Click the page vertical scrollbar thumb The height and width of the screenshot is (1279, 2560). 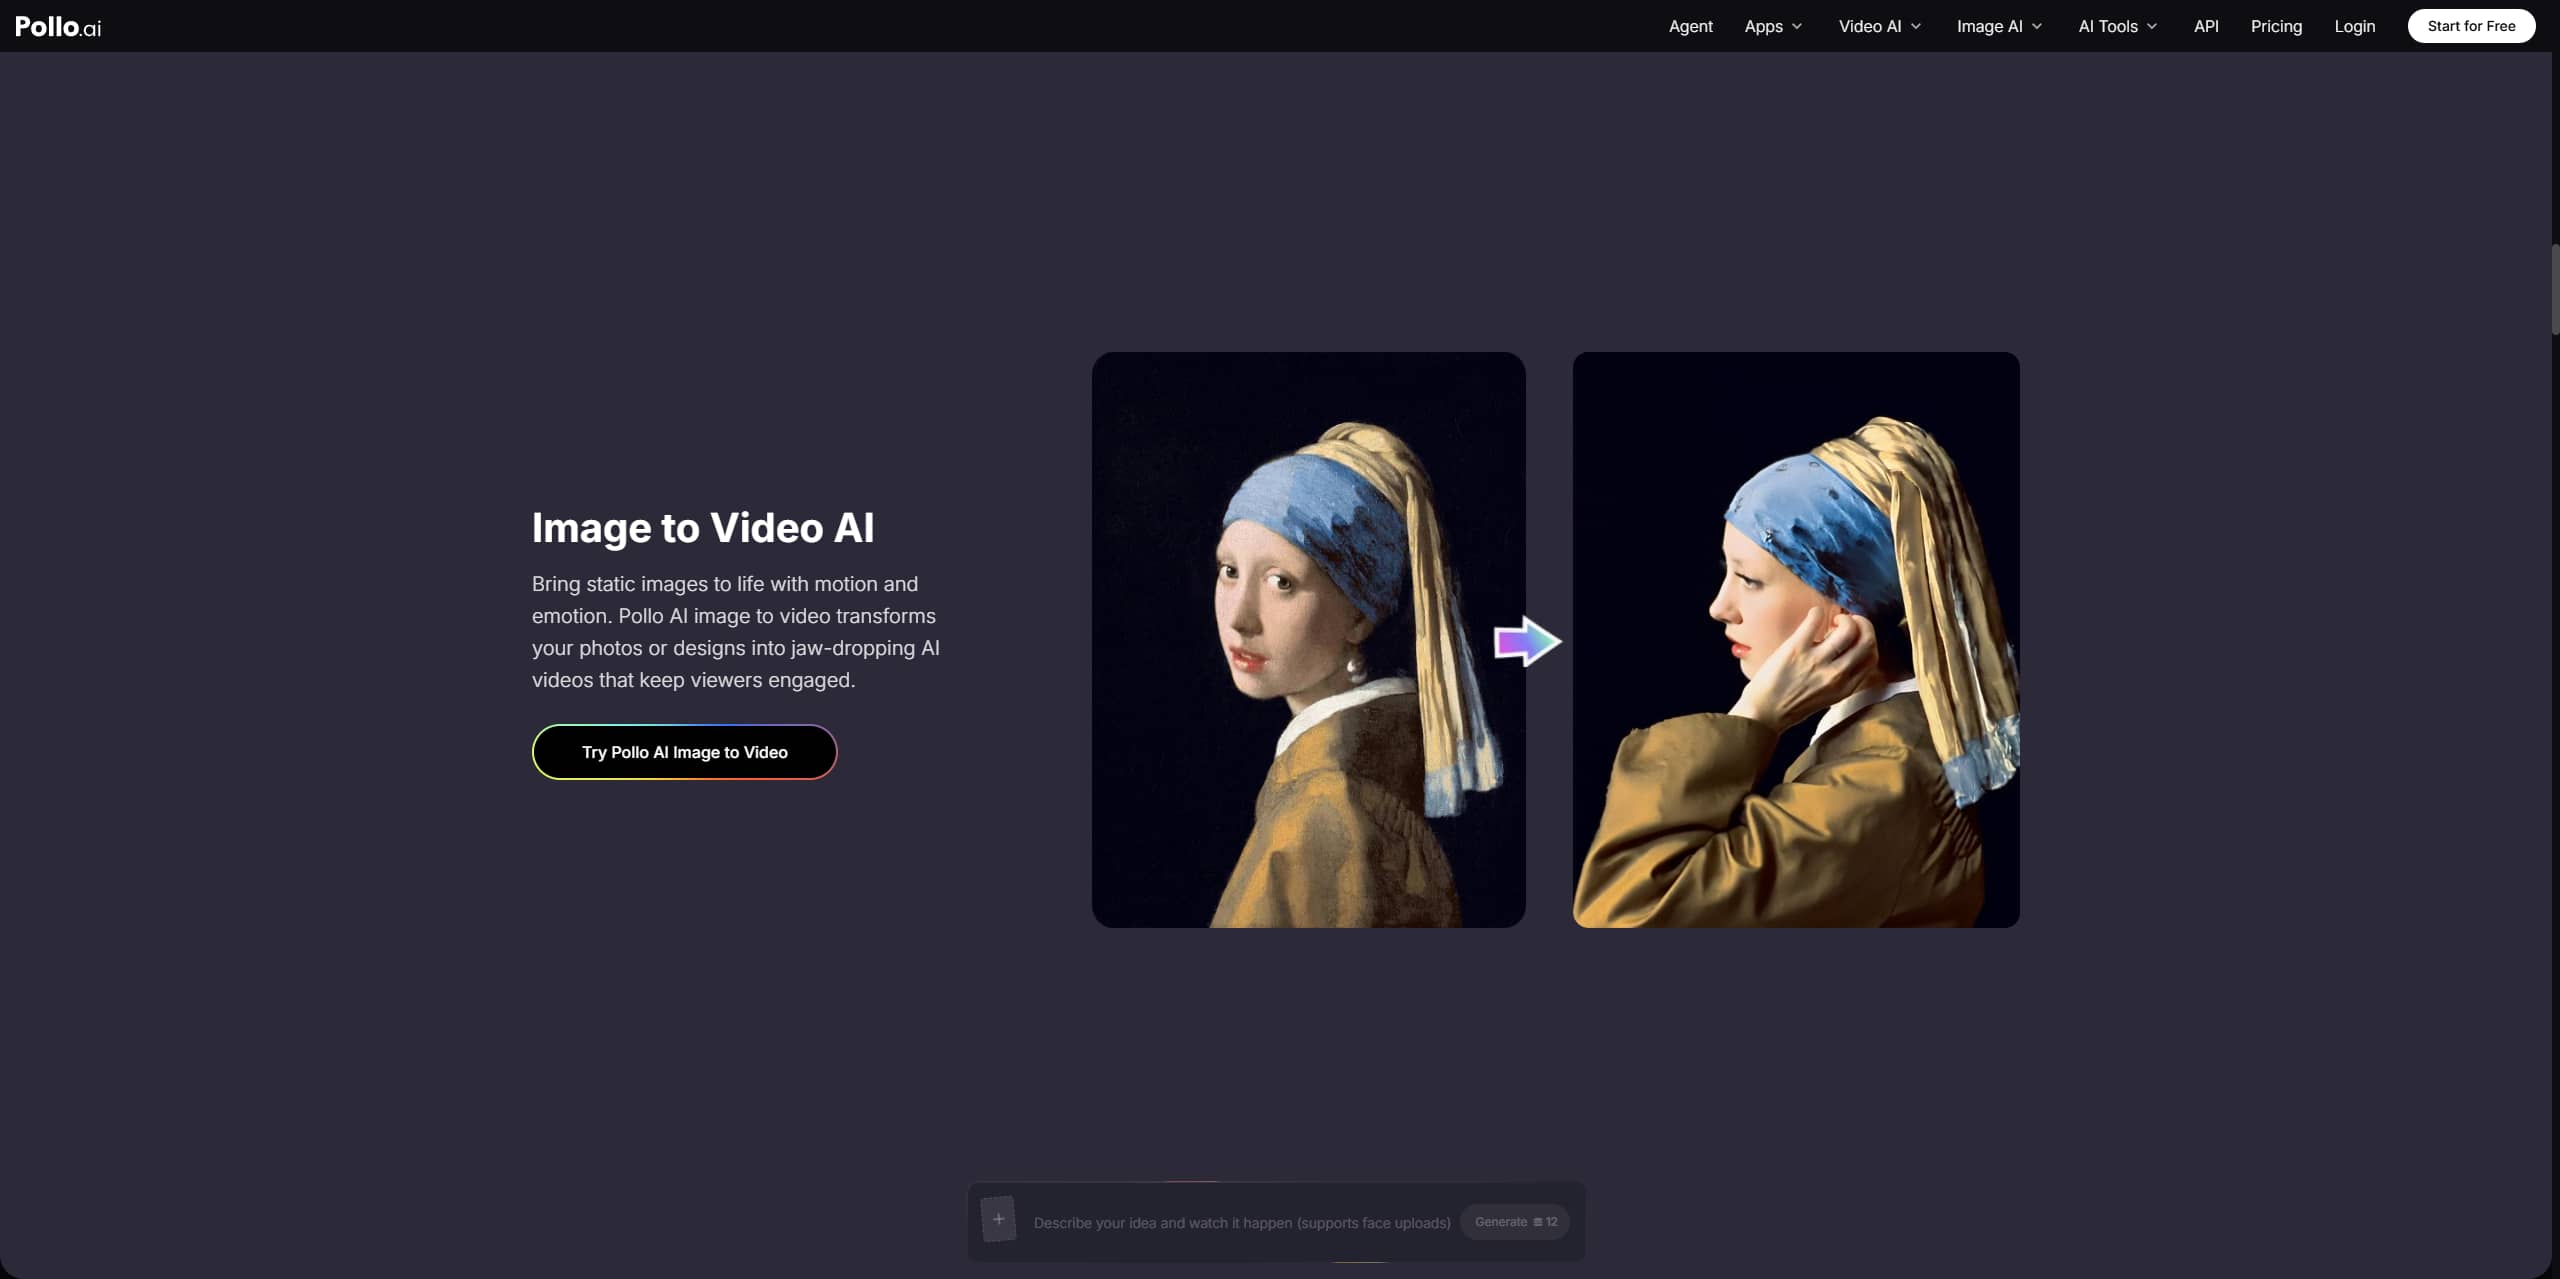[2555, 289]
